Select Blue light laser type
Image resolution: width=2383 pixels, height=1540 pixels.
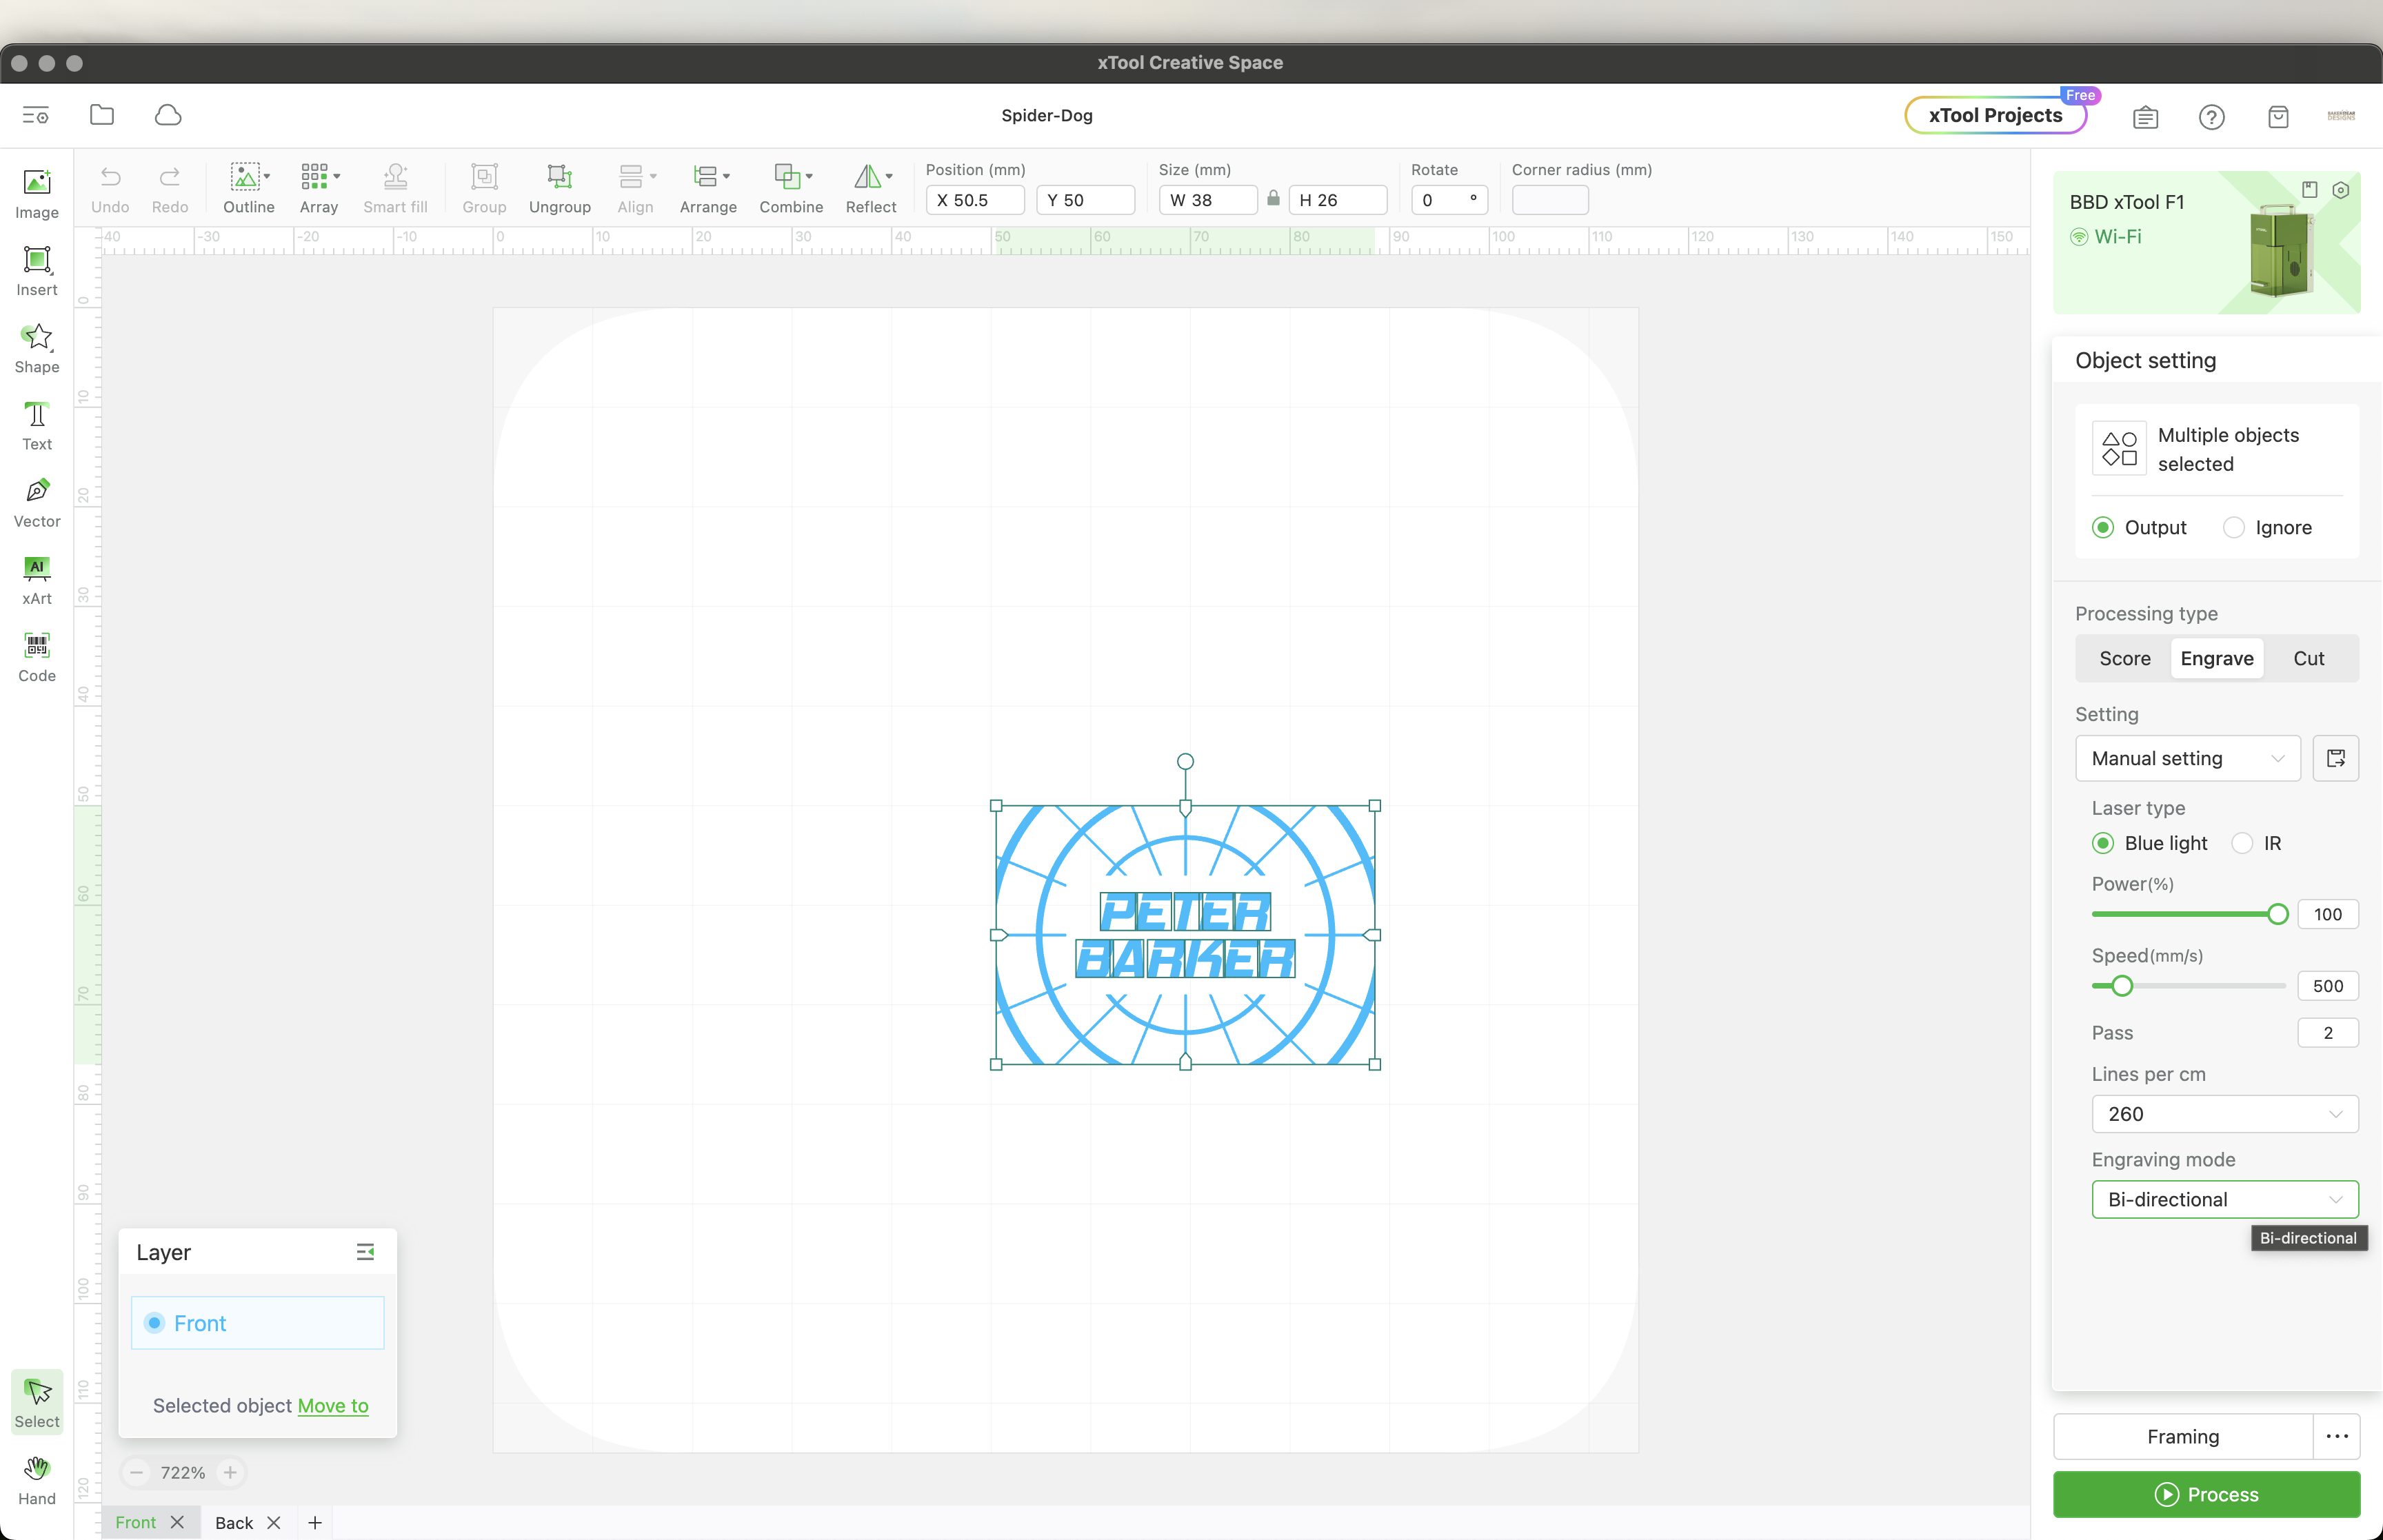click(x=2103, y=843)
